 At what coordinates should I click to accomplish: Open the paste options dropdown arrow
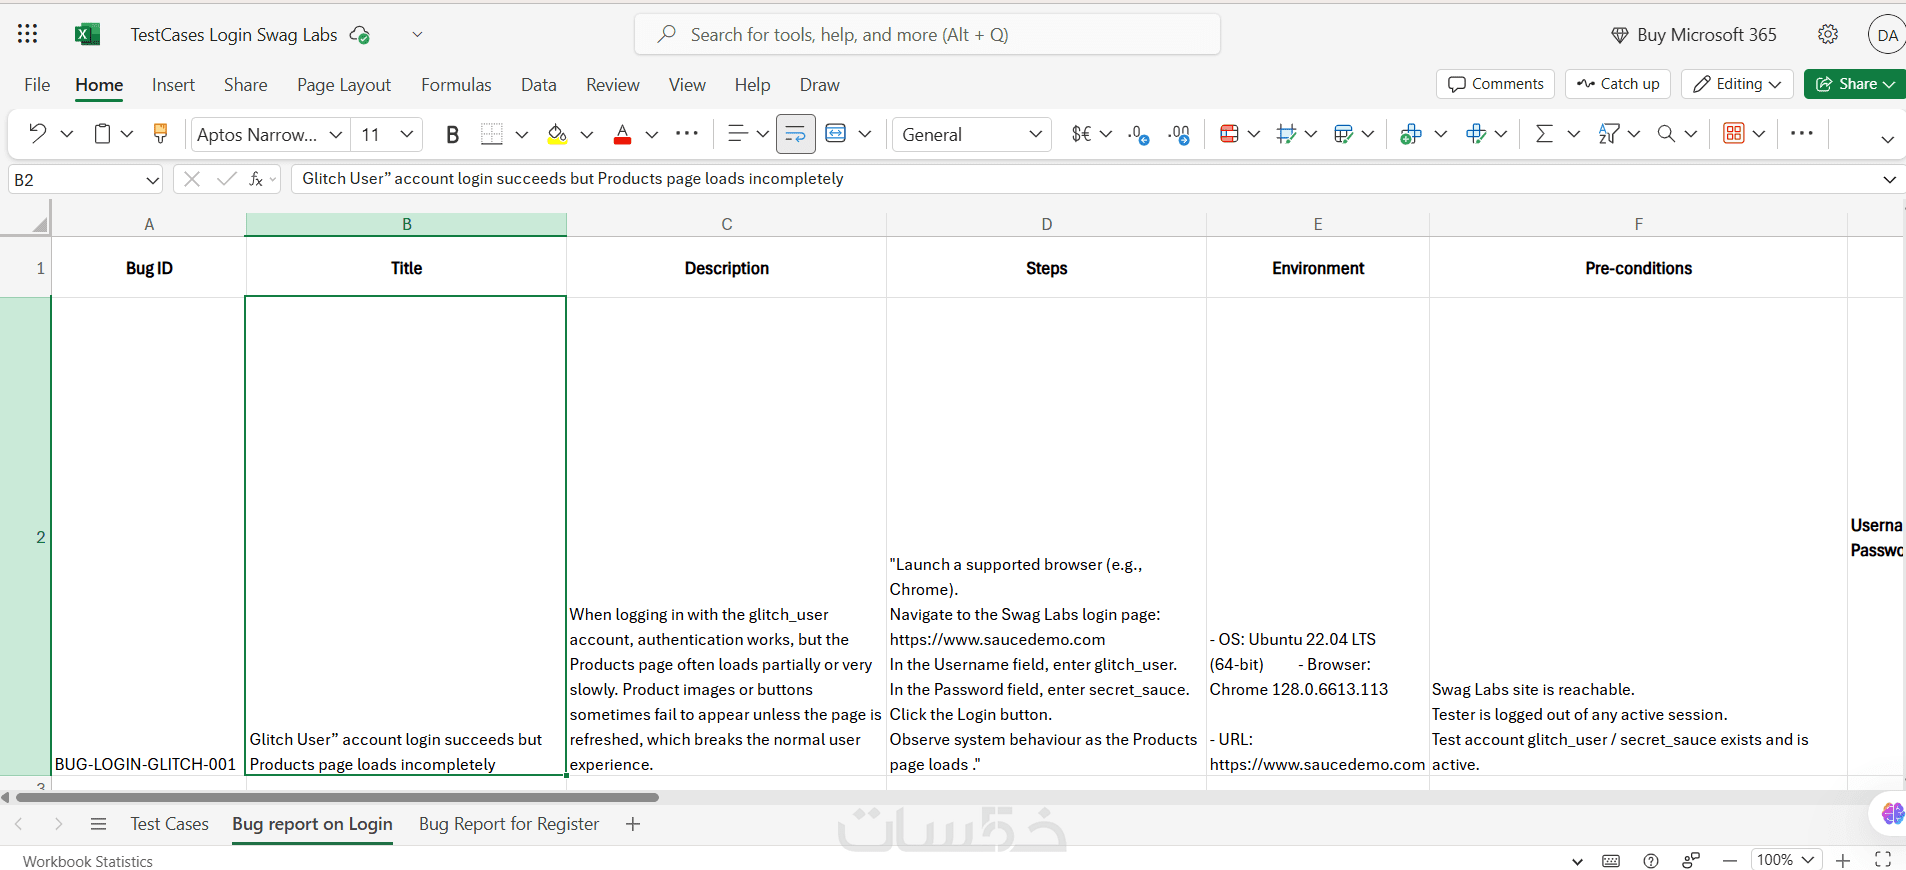tap(127, 134)
